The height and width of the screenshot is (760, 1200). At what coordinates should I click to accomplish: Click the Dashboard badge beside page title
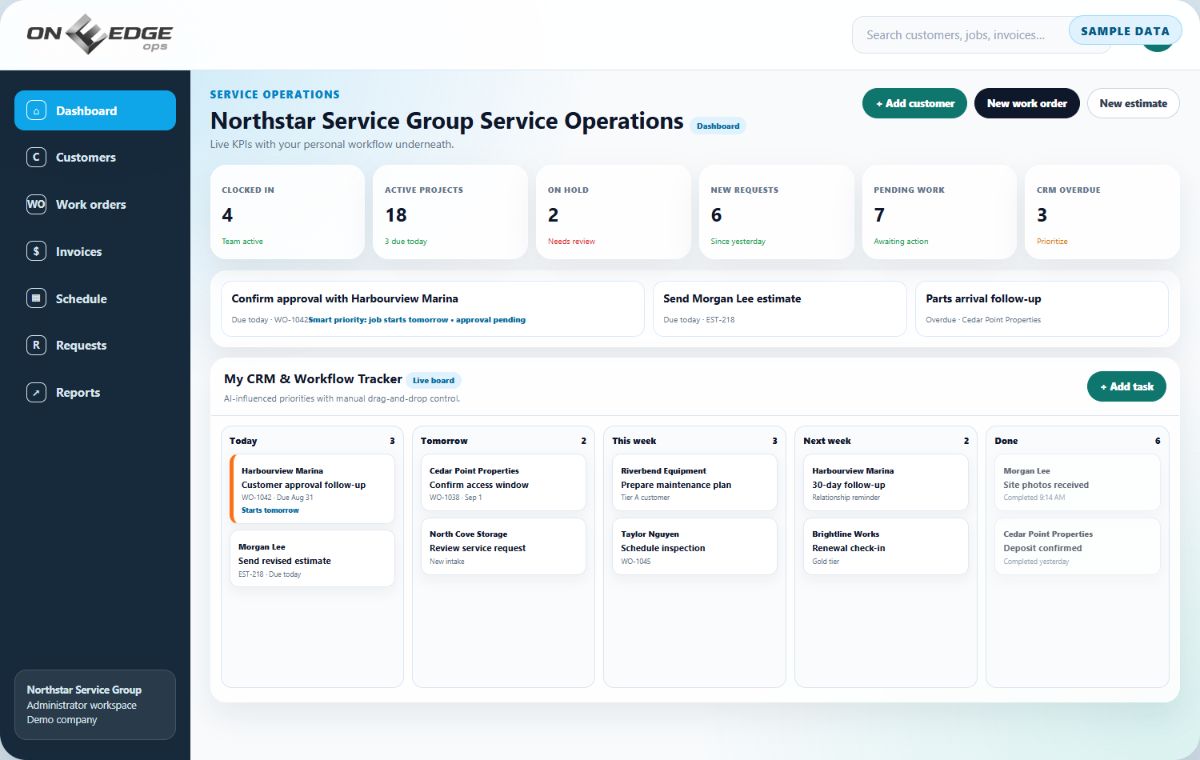(718, 126)
